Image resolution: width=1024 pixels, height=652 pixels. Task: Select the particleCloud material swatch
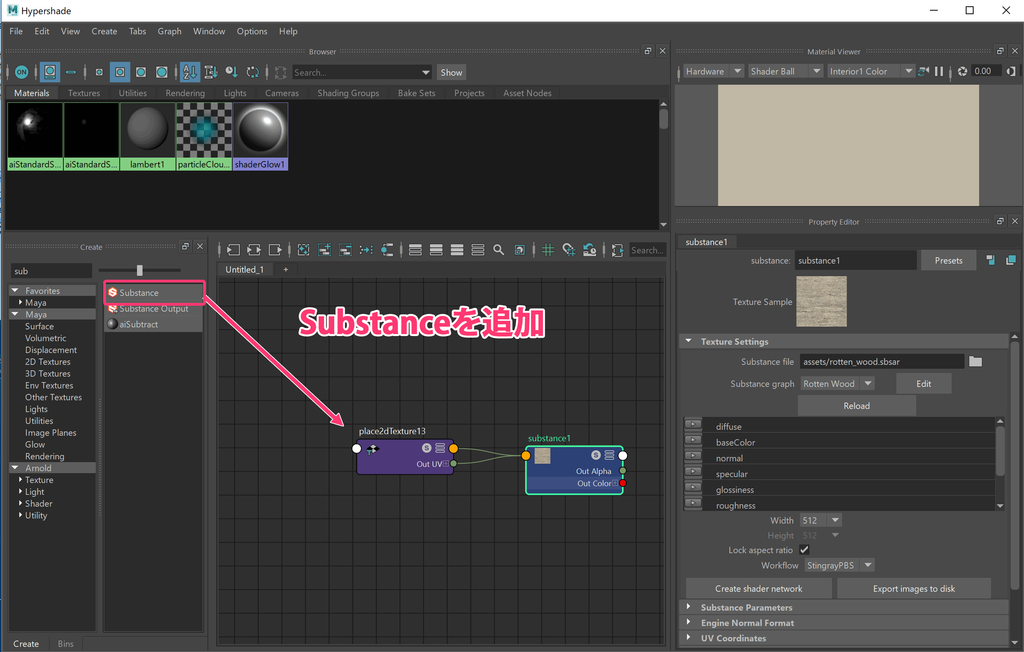(x=204, y=137)
